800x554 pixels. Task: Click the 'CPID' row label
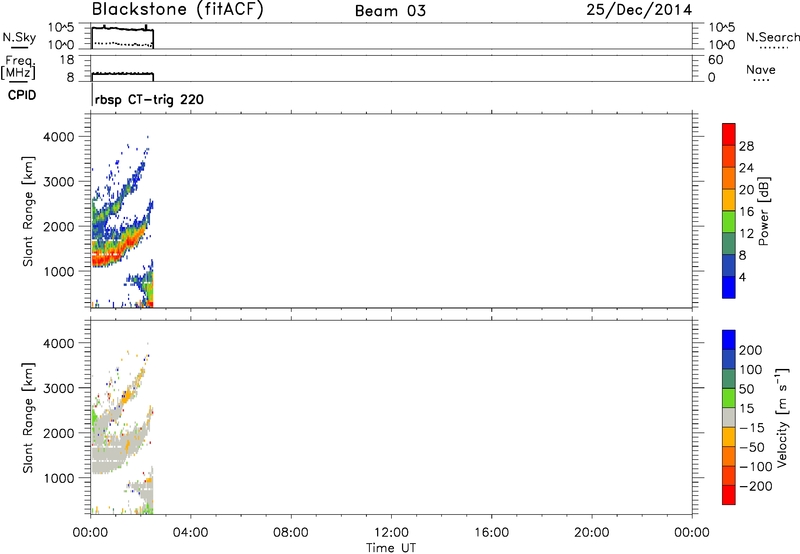(x=22, y=95)
